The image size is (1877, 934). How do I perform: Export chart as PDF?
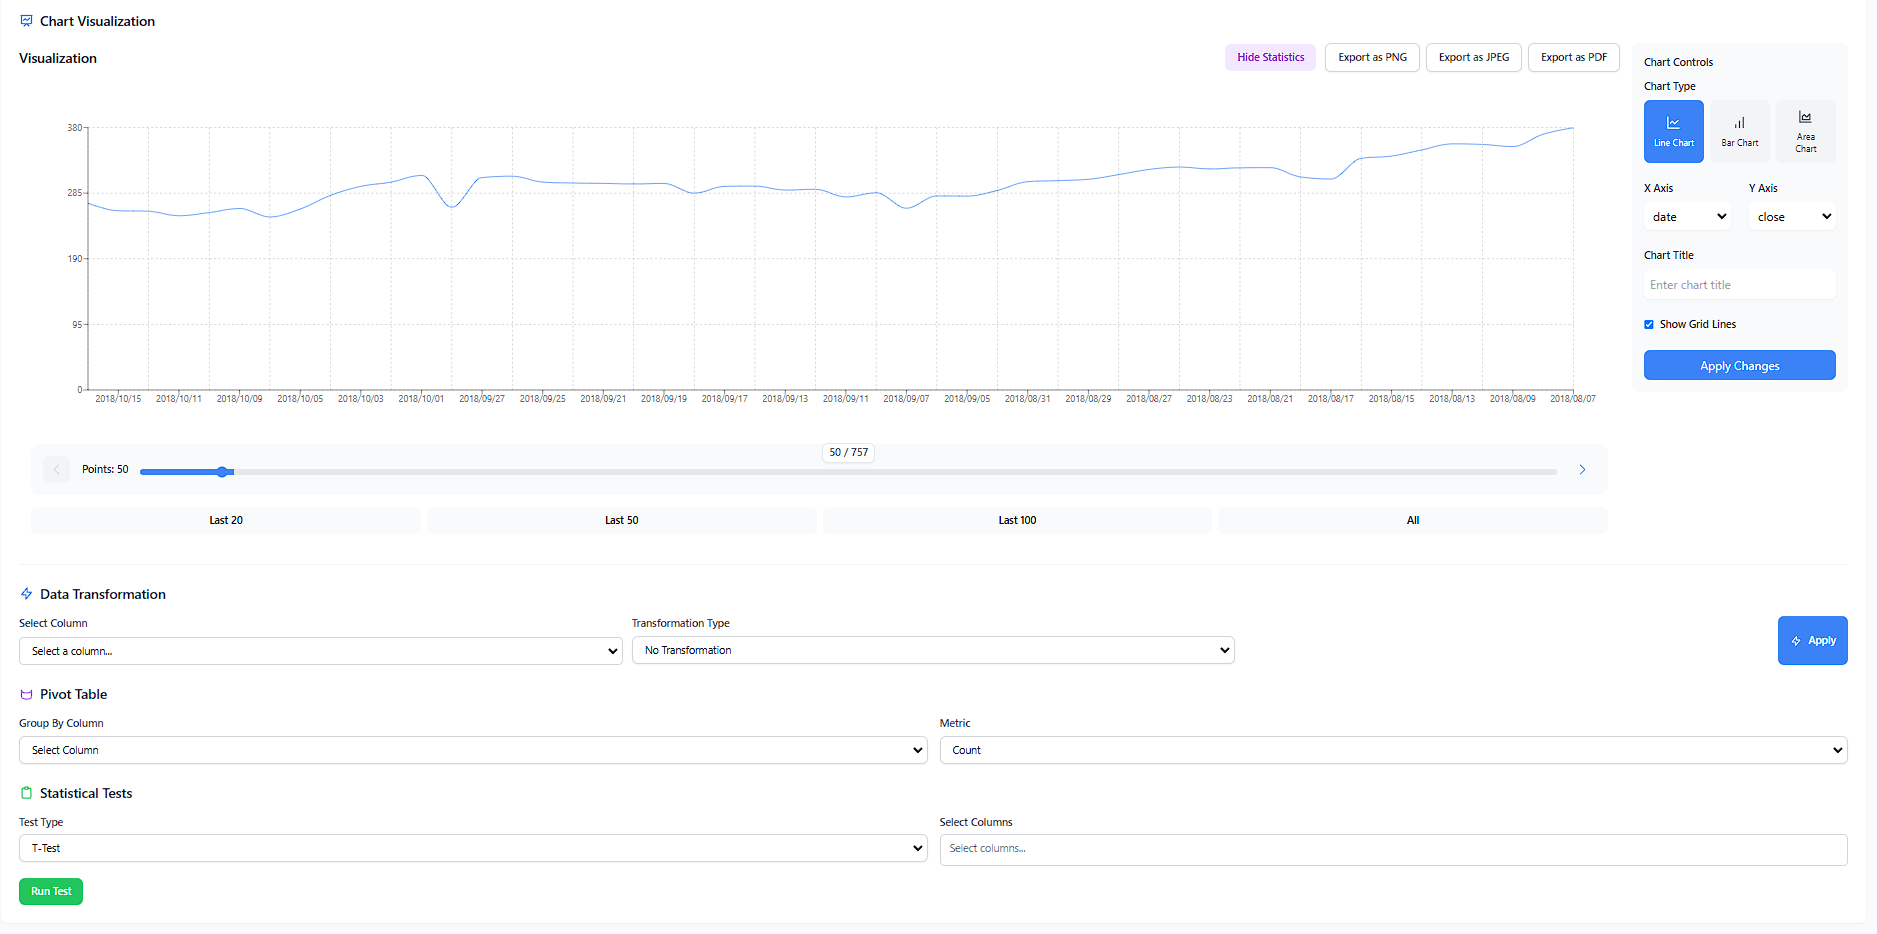[x=1574, y=57]
